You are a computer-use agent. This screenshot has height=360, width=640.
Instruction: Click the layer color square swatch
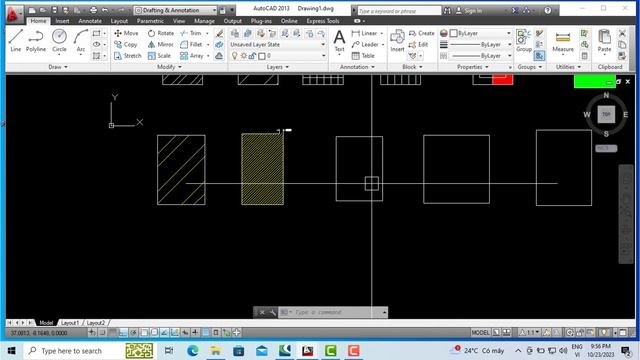tap(262, 56)
